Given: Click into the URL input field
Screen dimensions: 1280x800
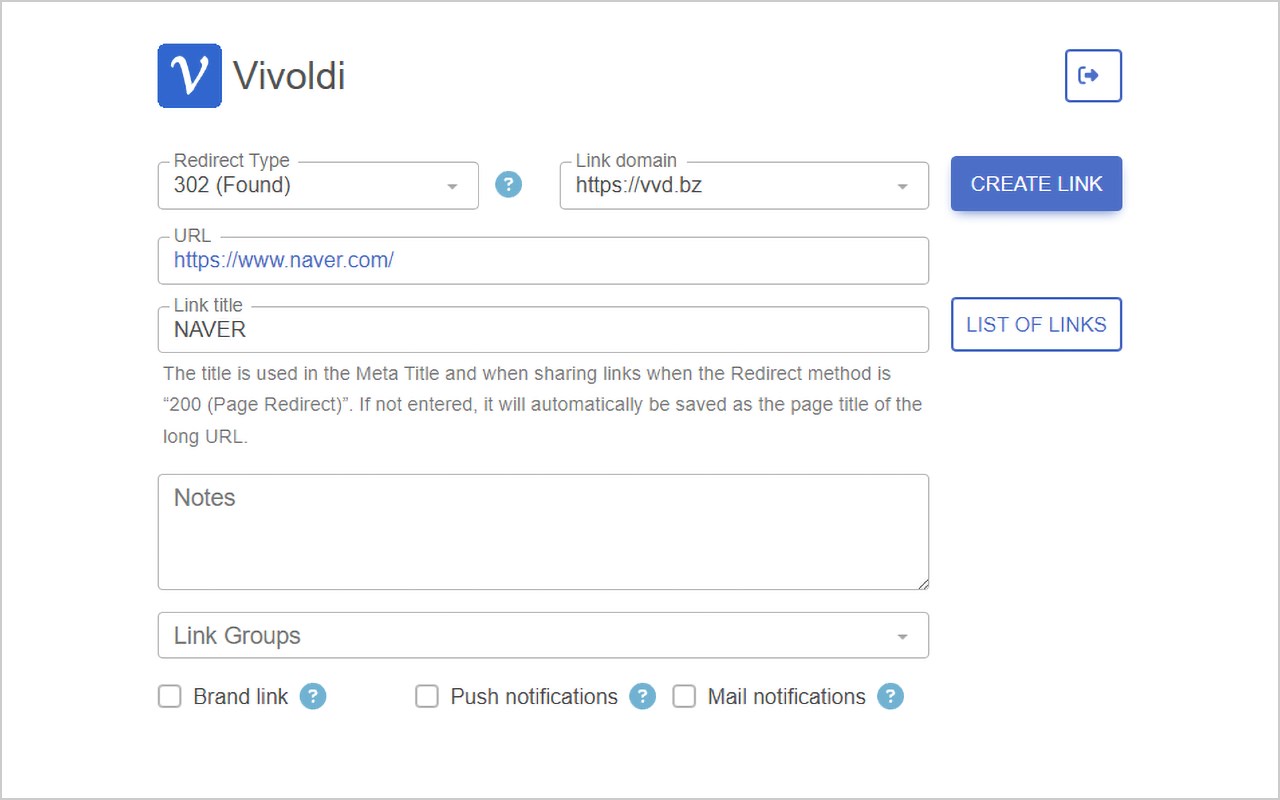Looking at the screenshot, I should click(x=543, y=261).
